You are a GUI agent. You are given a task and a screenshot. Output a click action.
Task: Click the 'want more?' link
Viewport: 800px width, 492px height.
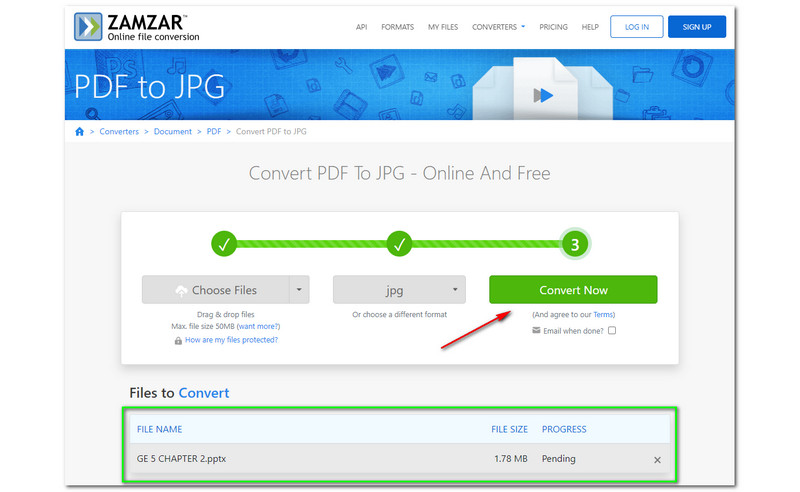tap(257, 327)
